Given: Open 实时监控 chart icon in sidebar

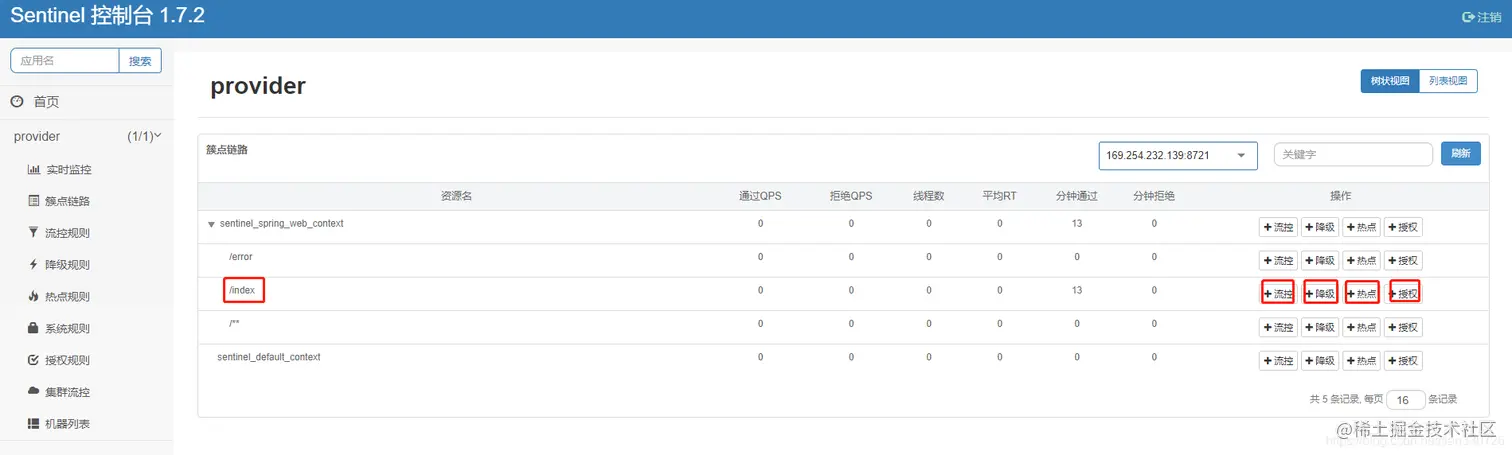Looking at the screenshot, I should coord(34,170).
